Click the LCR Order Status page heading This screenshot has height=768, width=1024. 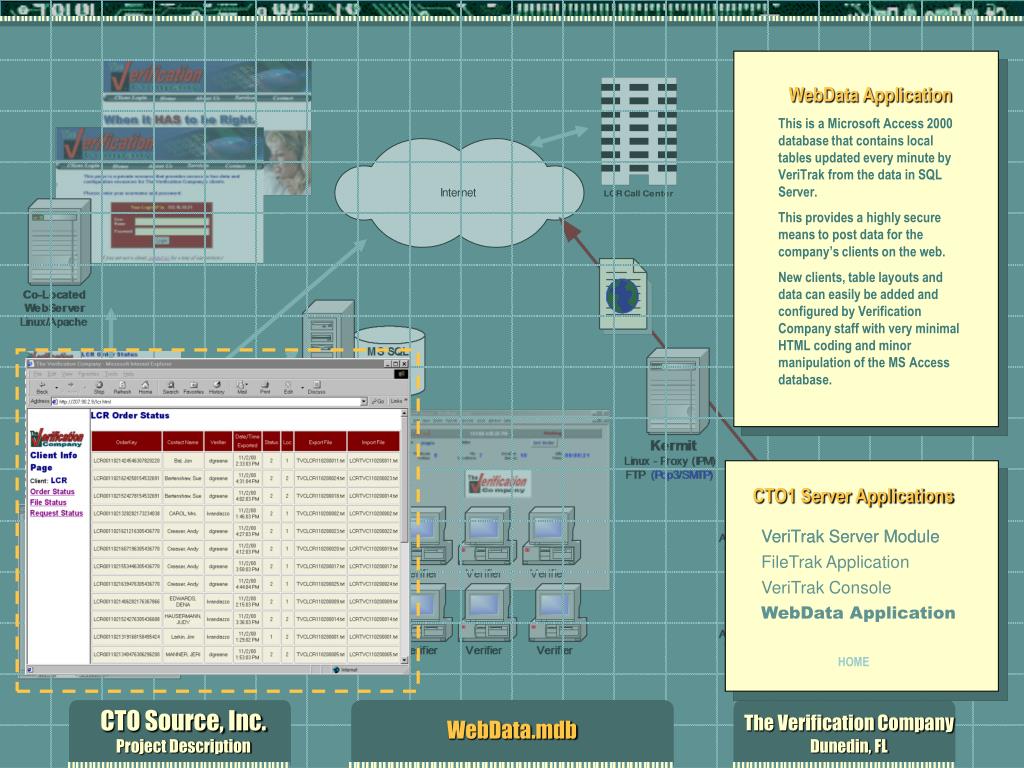click(x=130, y=415)
